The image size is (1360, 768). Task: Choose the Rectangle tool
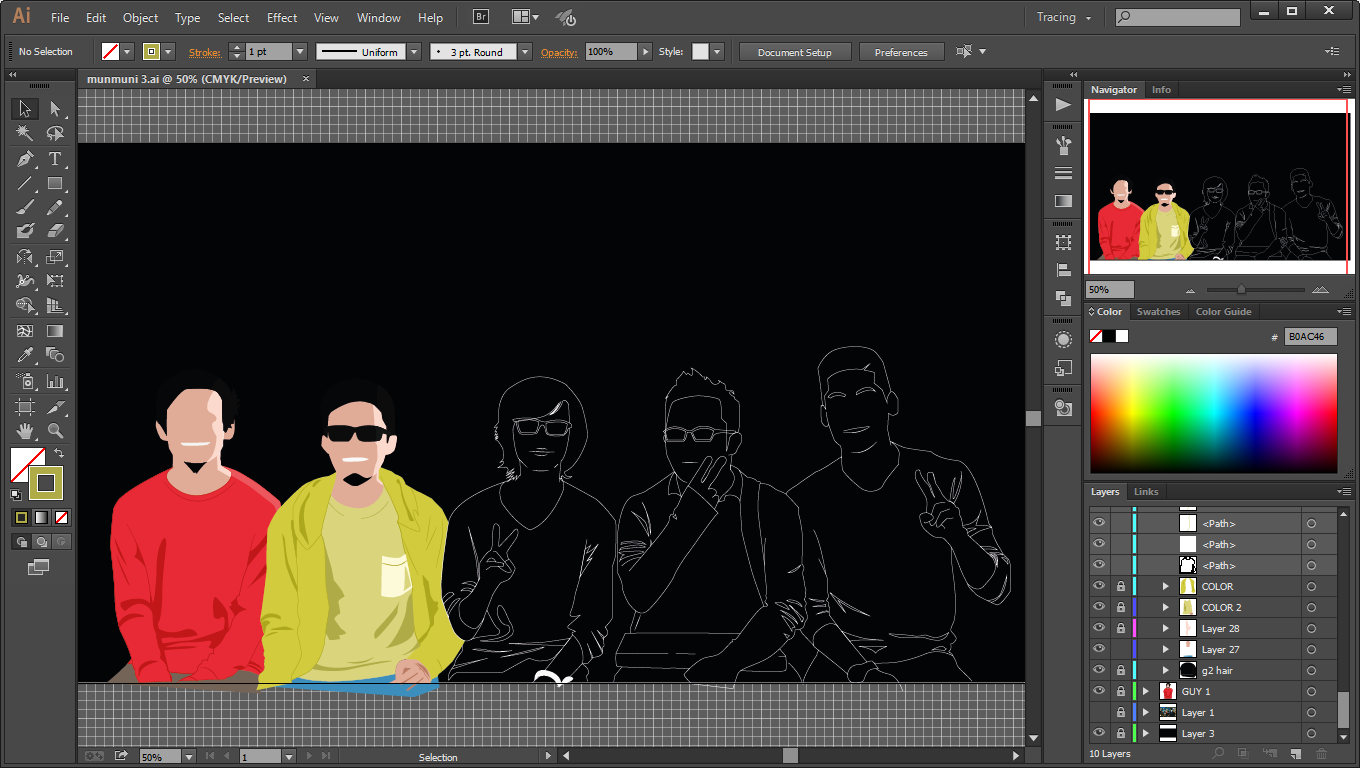click(55, 184)
